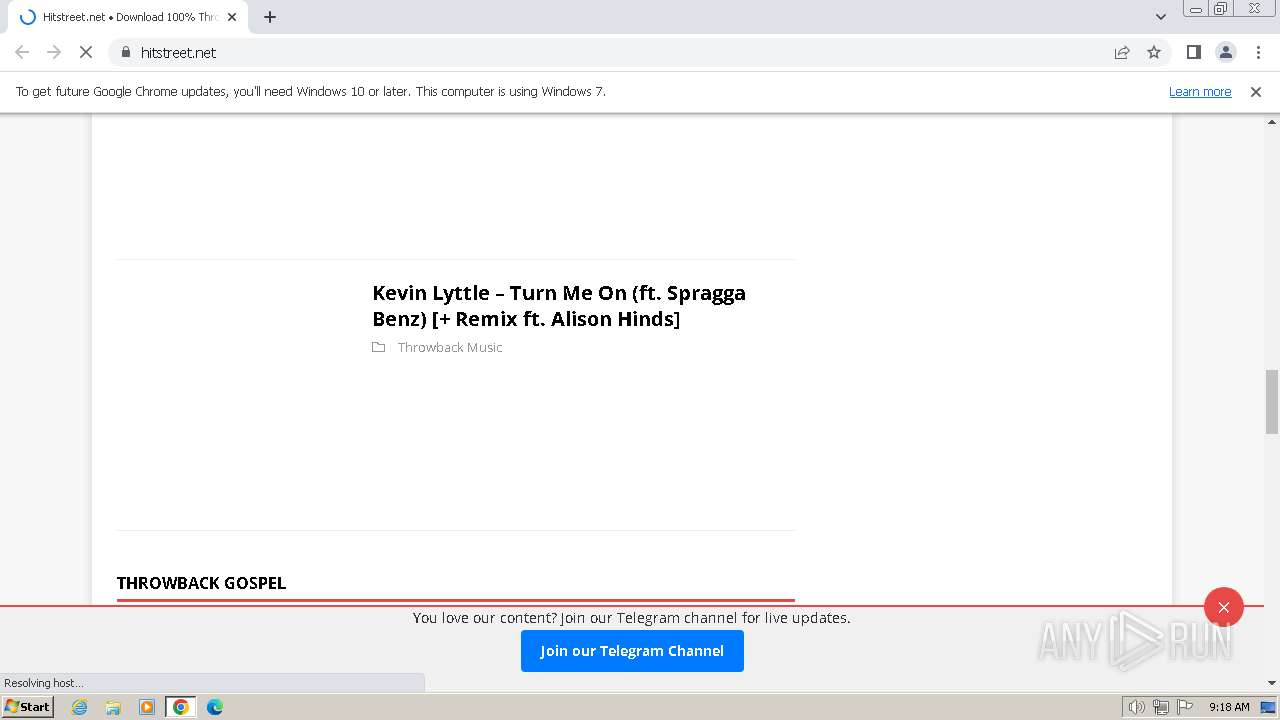
Task: Open the Kevin Lyttle Turn Me On article
Action: [x=559, y=306]
